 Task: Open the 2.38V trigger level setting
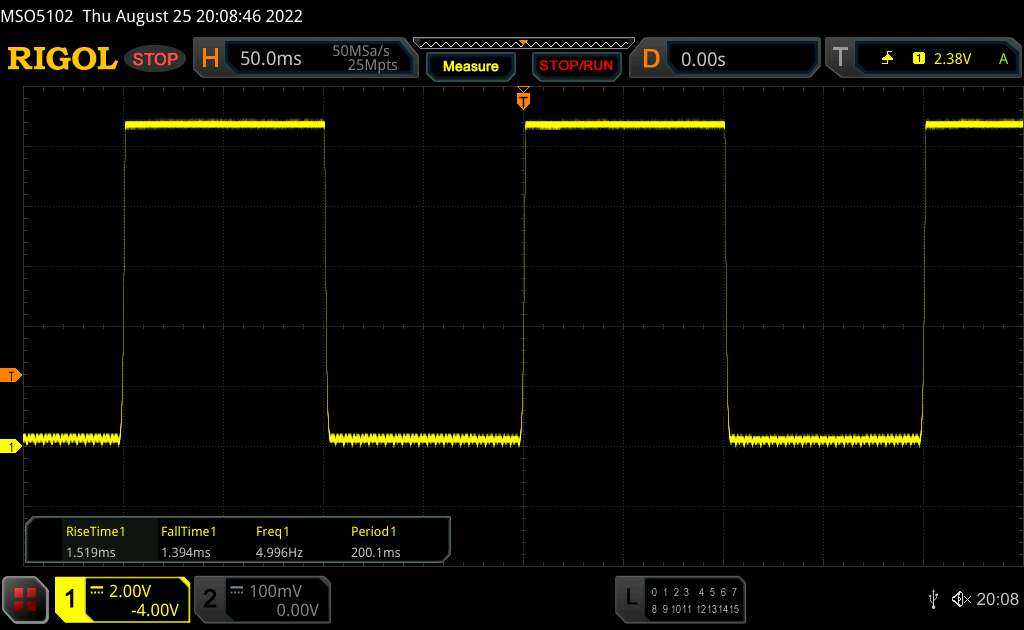951,59
